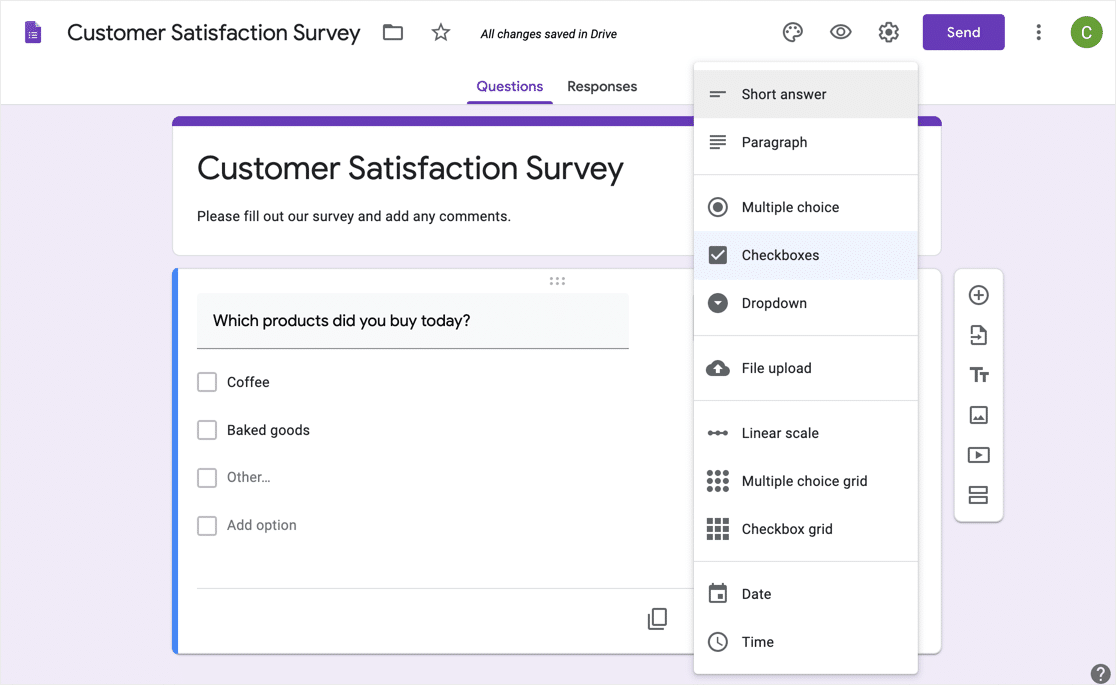This screenshot has height=685, width=1116.
Task: Pick Linear scale question type
Action: click(779, 433)
